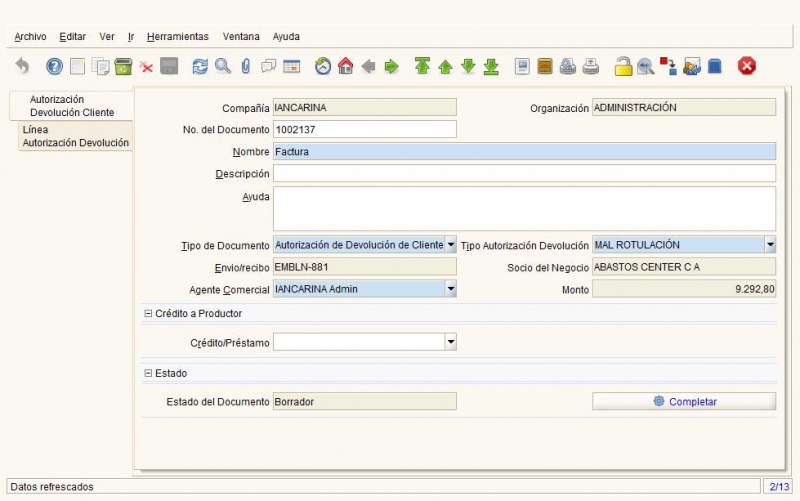Open the Tipo de Documento dropdown arrow

451,245
